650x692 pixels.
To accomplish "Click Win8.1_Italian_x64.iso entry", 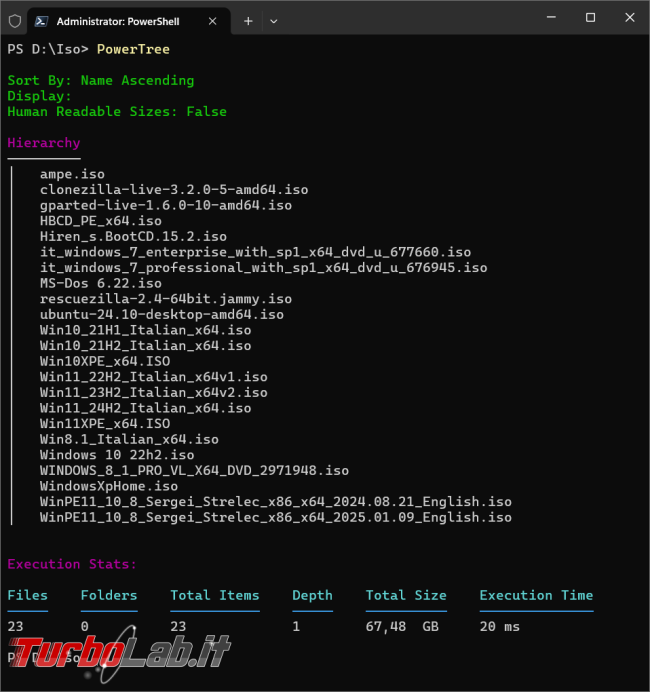I will click(x=129, y=439).
